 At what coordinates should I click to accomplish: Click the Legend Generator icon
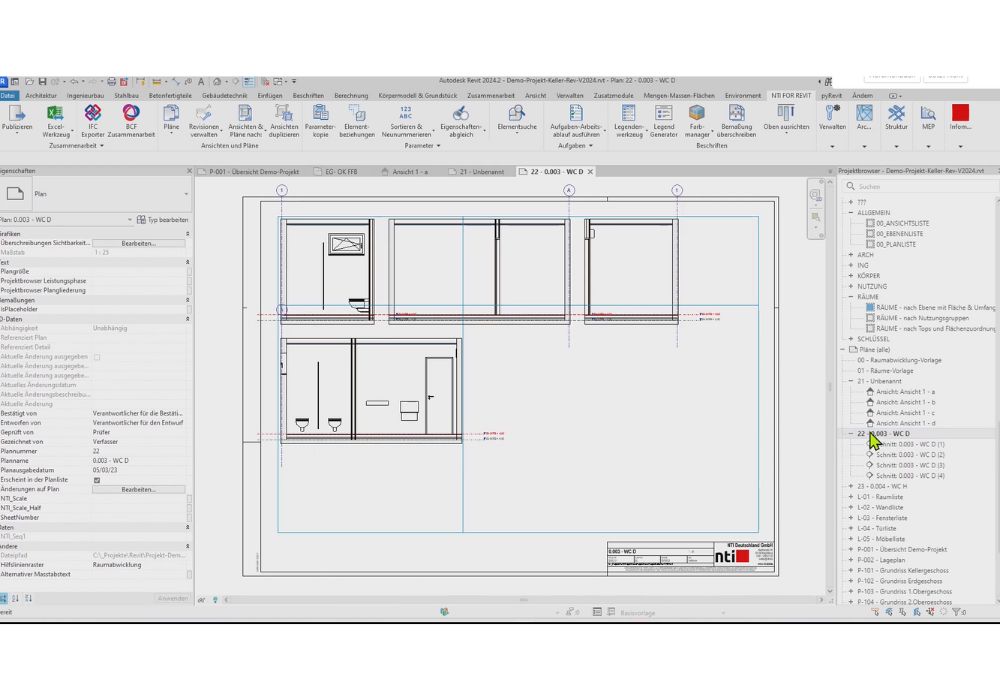(x=663, y=119)
